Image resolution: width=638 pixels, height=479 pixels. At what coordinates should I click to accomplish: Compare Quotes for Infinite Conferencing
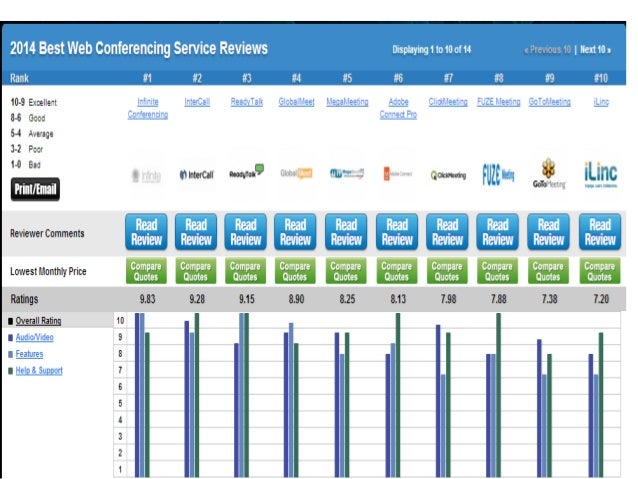tap(146, 271)
